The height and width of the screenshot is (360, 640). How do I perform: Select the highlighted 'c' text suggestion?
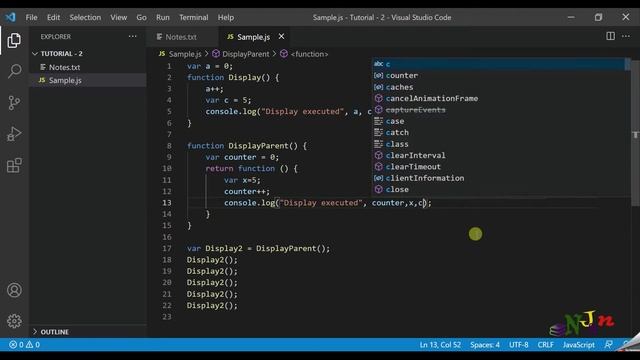498,64
